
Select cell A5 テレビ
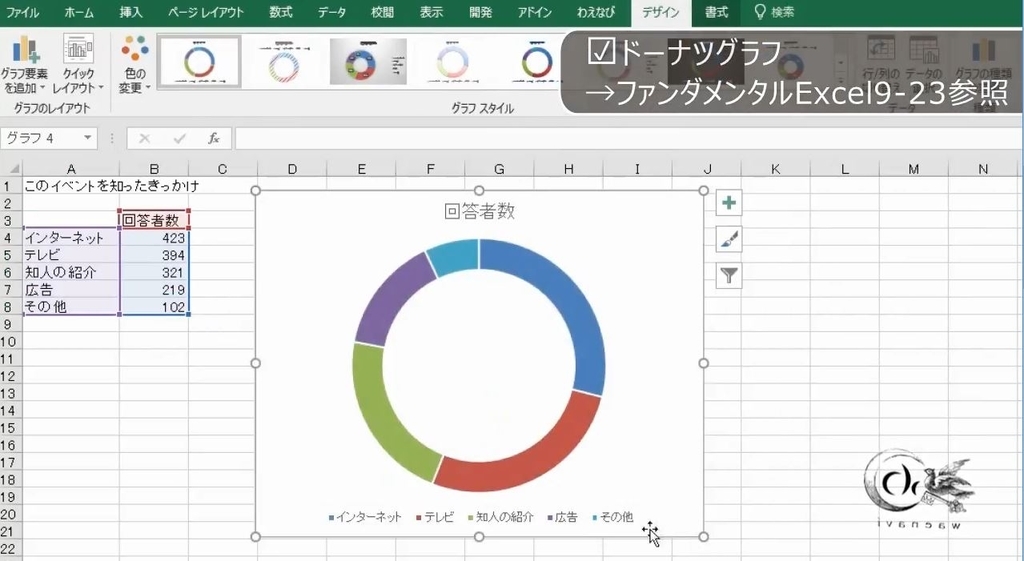[x=71, y=255]
